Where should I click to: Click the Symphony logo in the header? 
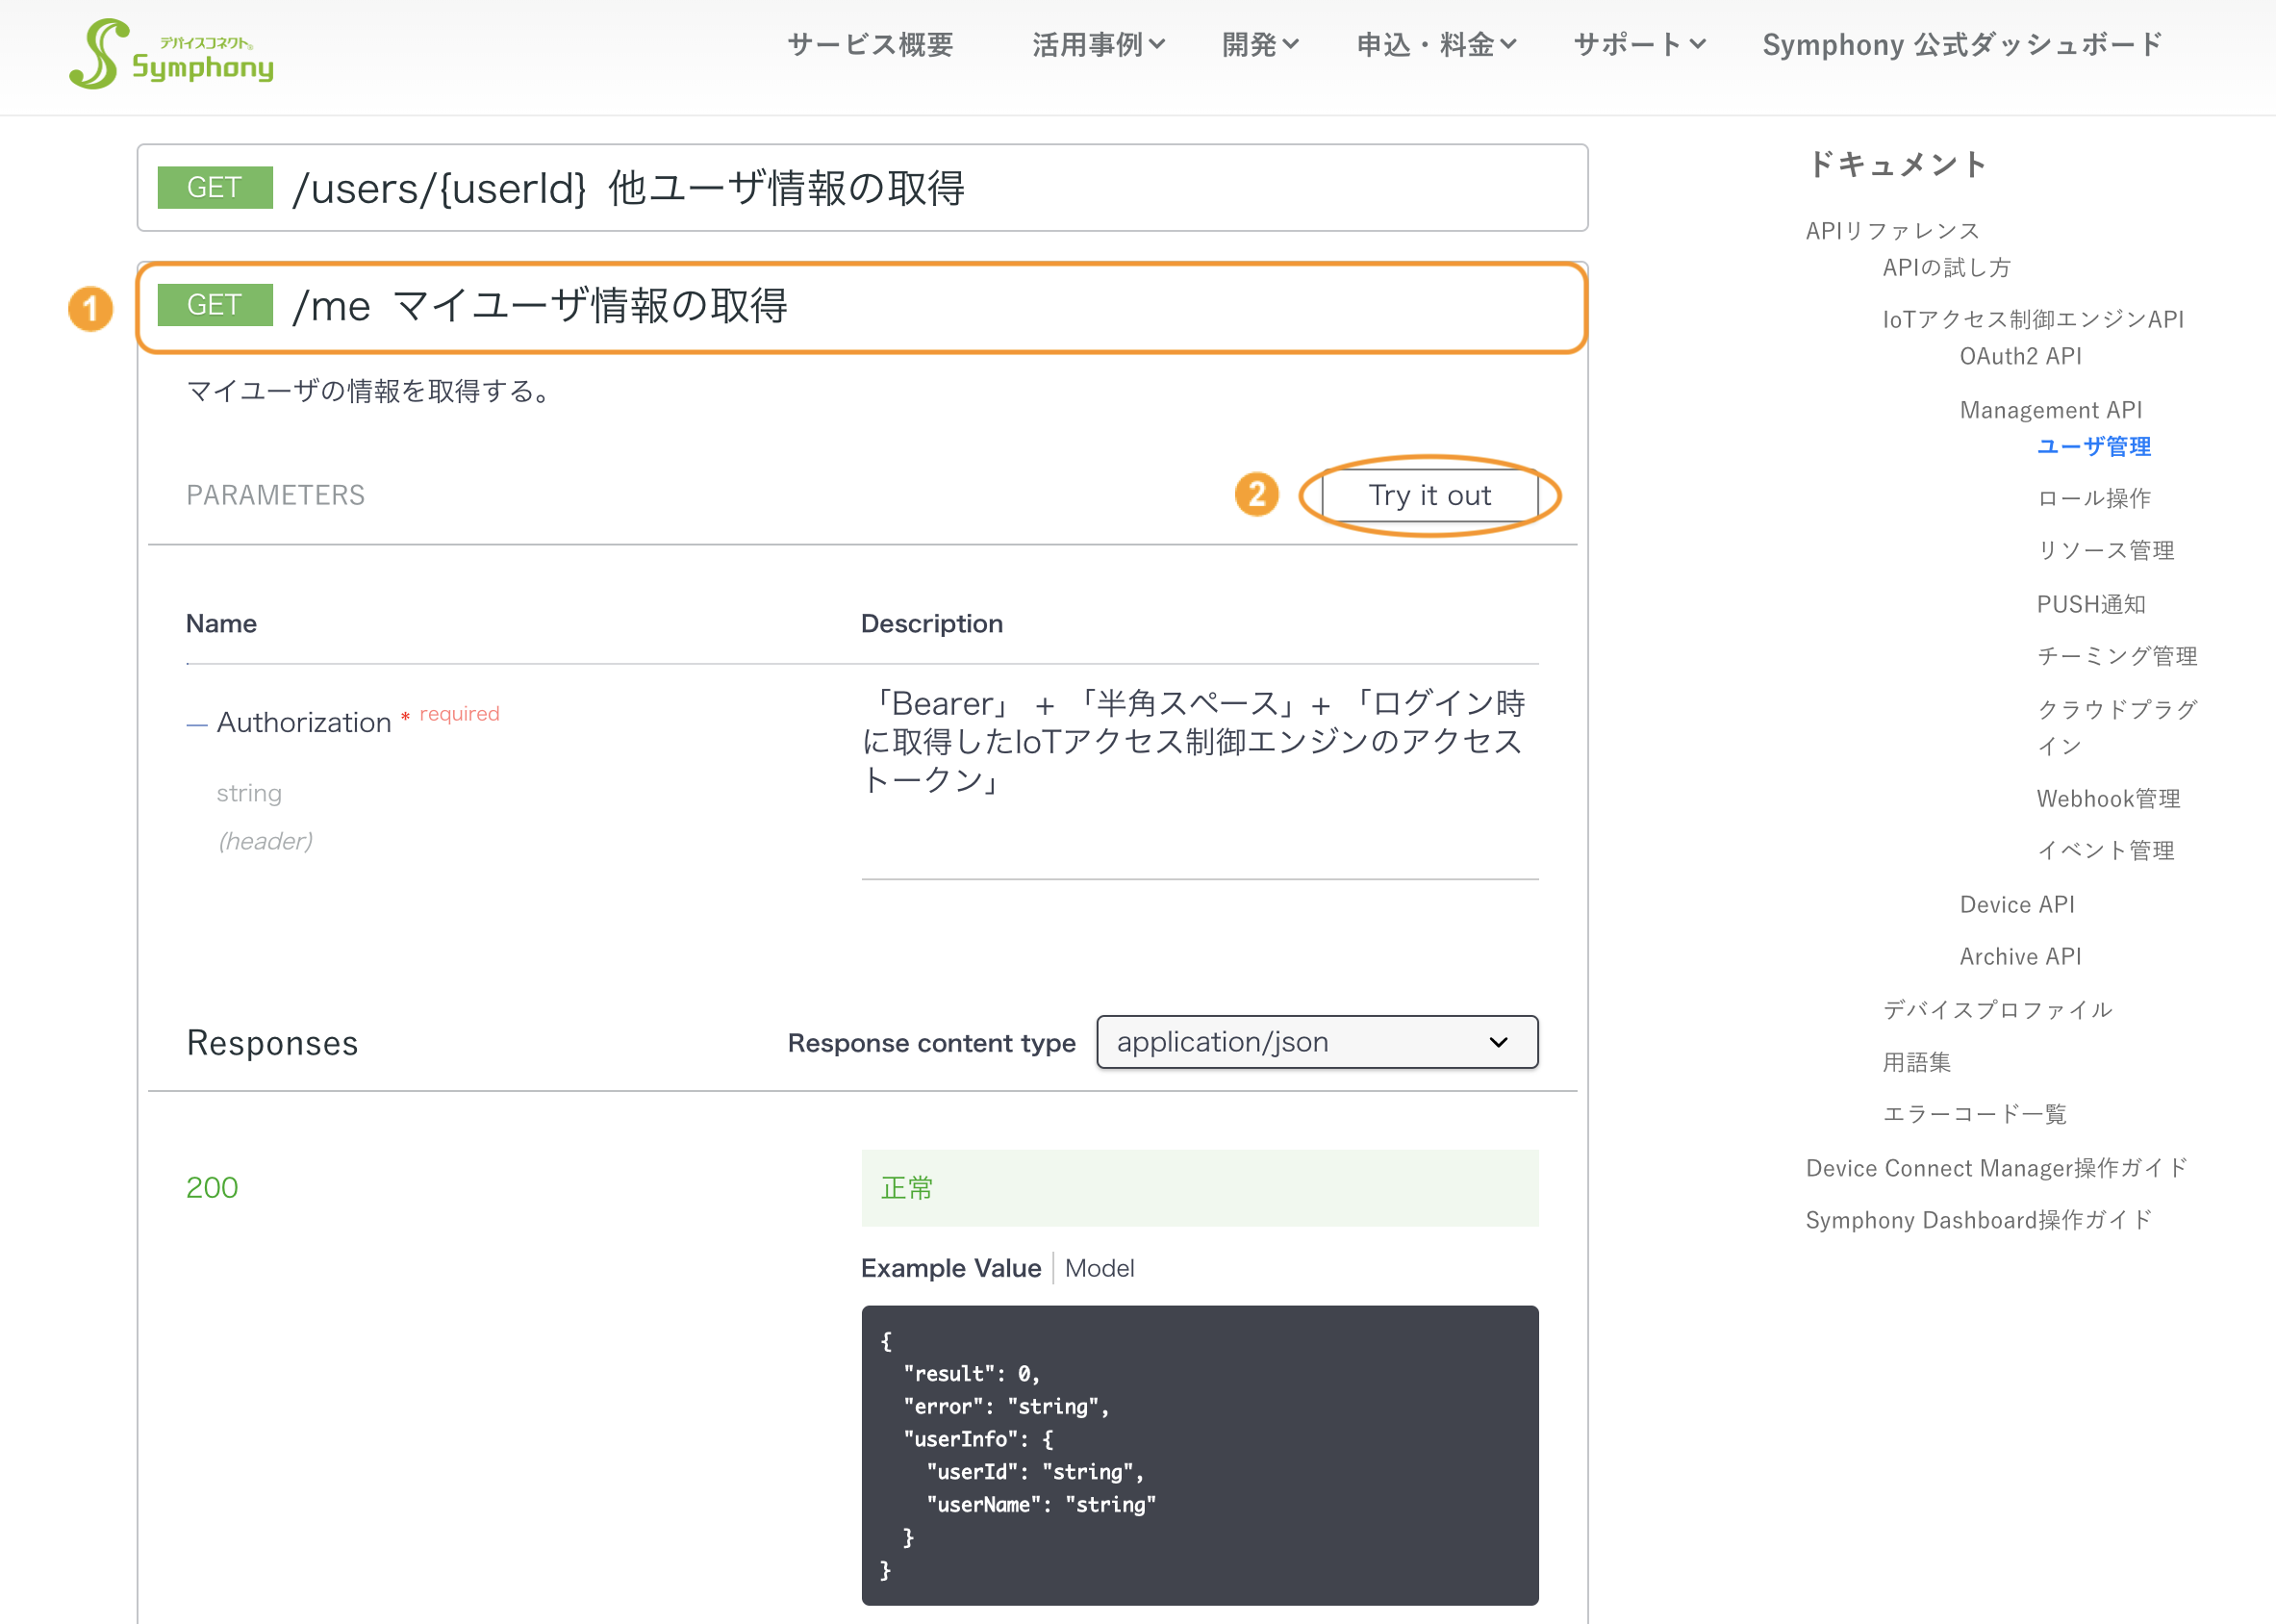pos(171,55)
